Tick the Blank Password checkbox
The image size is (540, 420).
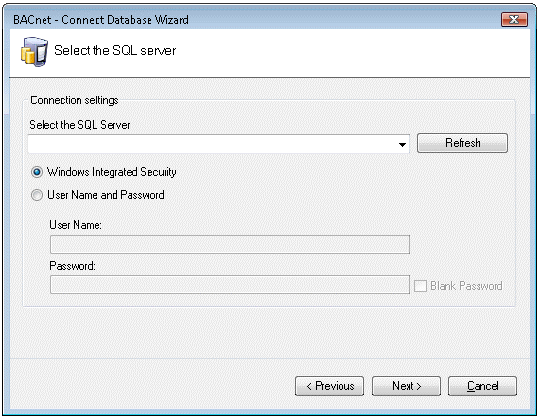point(420,286)
